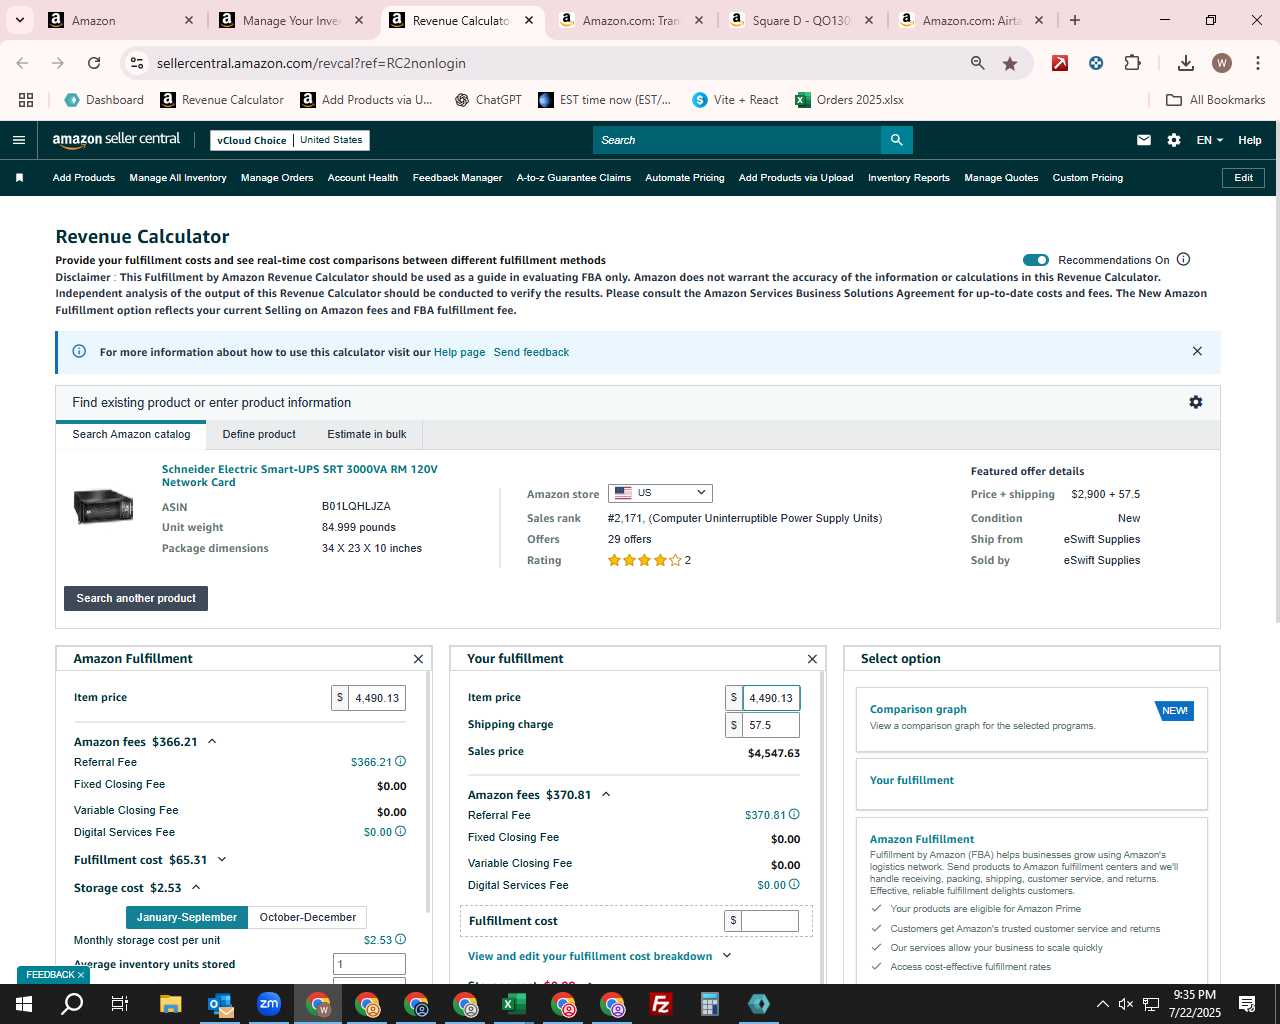Open Seller Central settings gear

[1174, 140]
